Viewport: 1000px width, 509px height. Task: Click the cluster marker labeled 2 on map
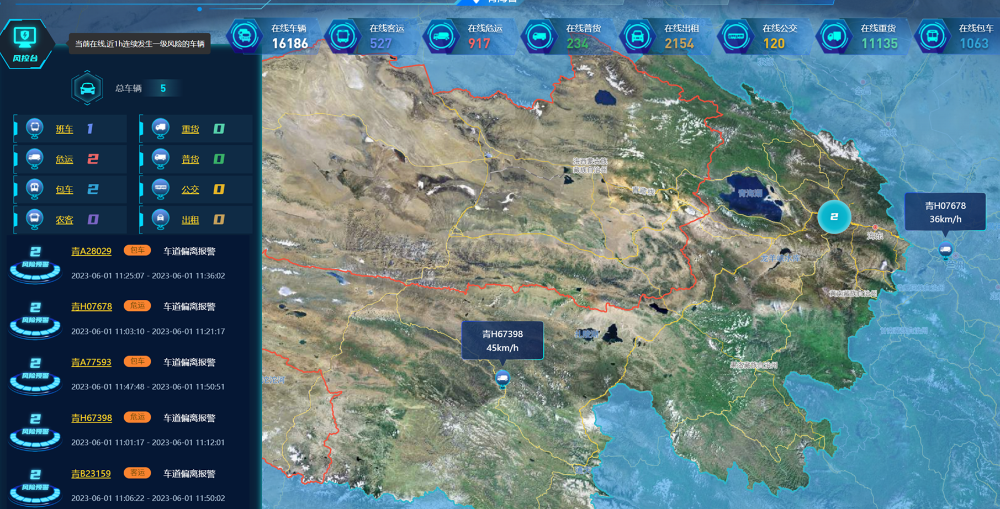(x=833, y=215)
